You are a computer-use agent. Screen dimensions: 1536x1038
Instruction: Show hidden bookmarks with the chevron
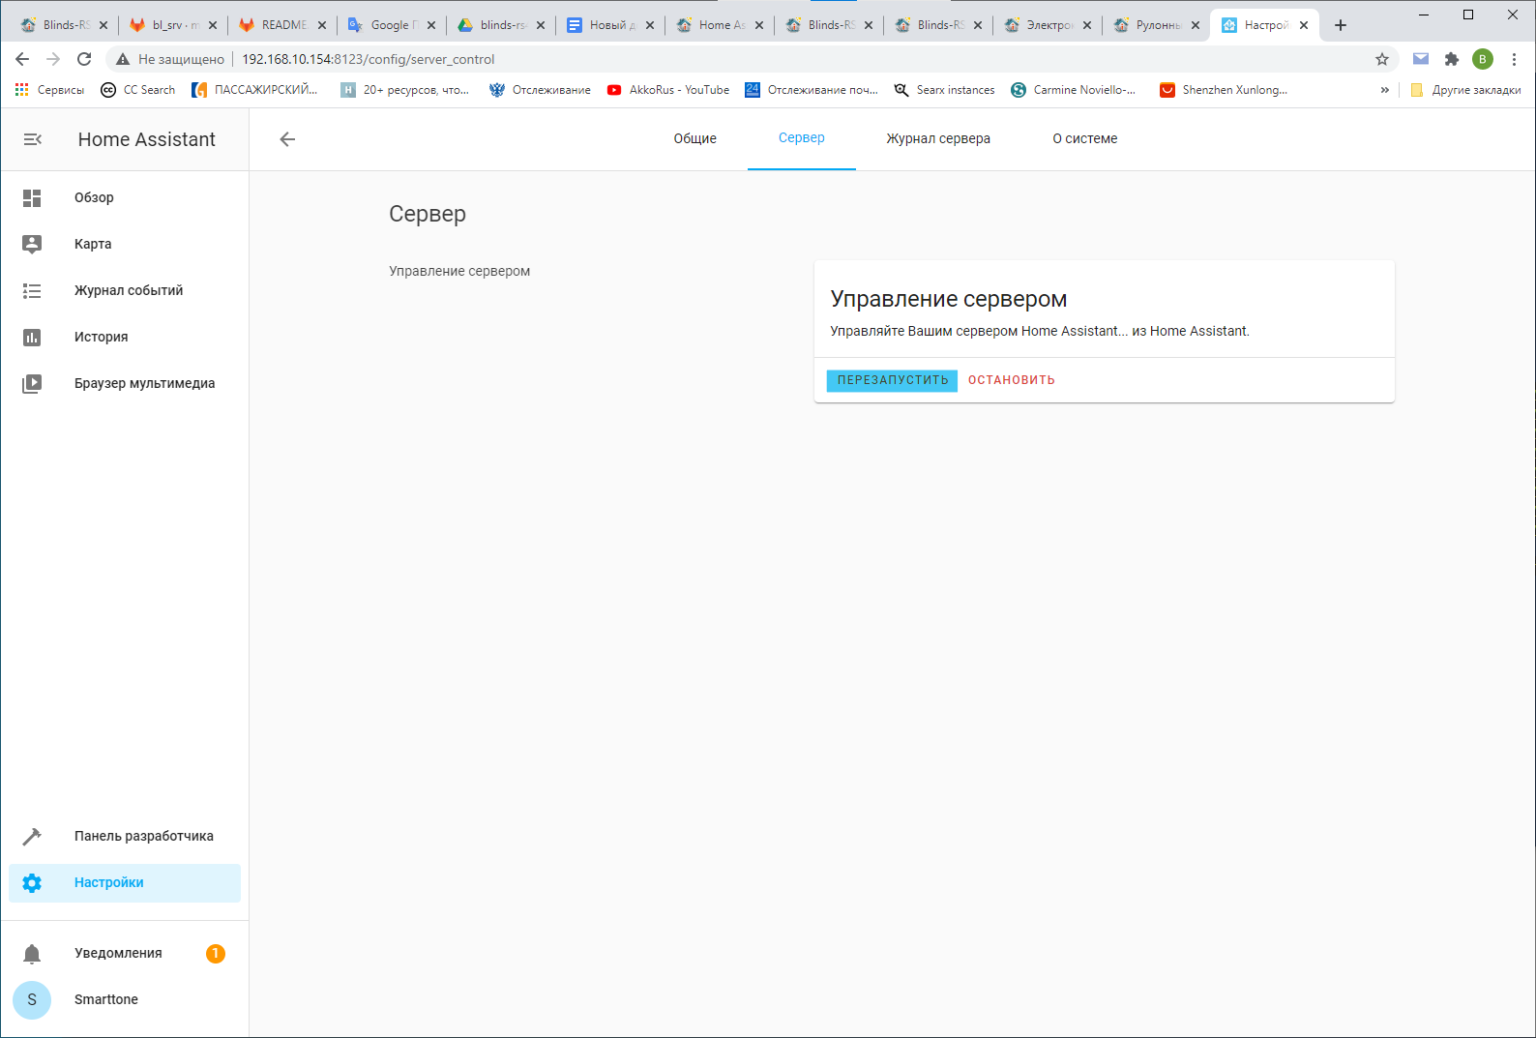pos(1385,90)
